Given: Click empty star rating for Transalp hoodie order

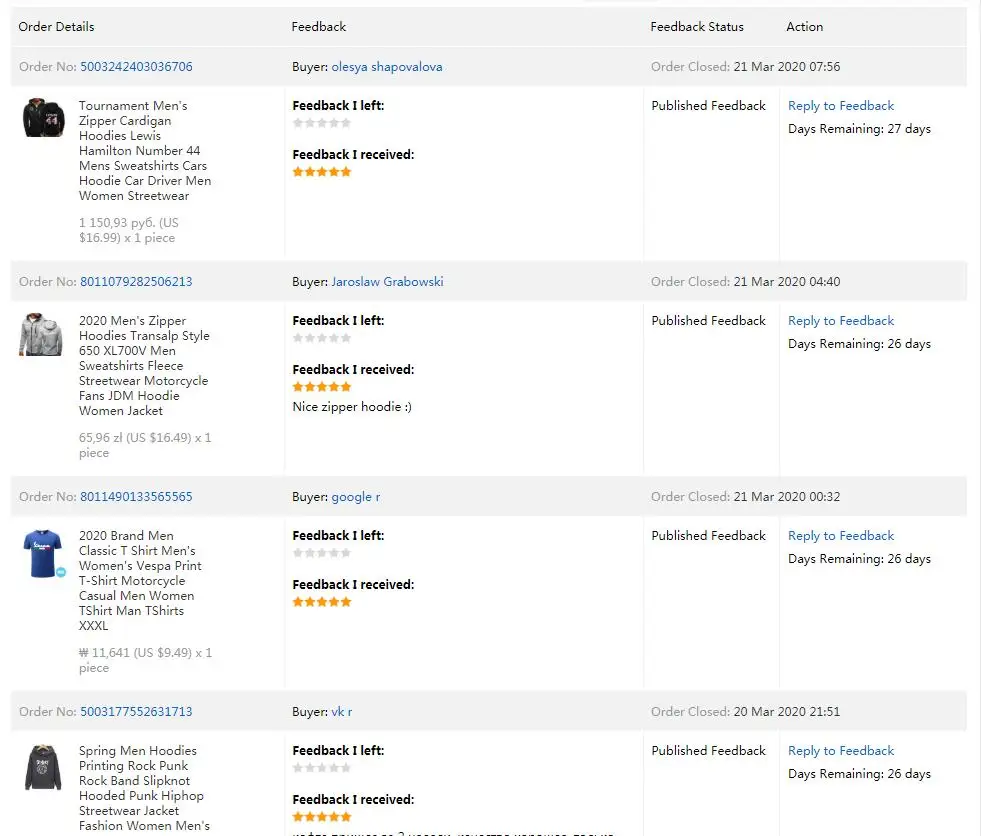Looking at the screenshot, I should pos(322,338).
